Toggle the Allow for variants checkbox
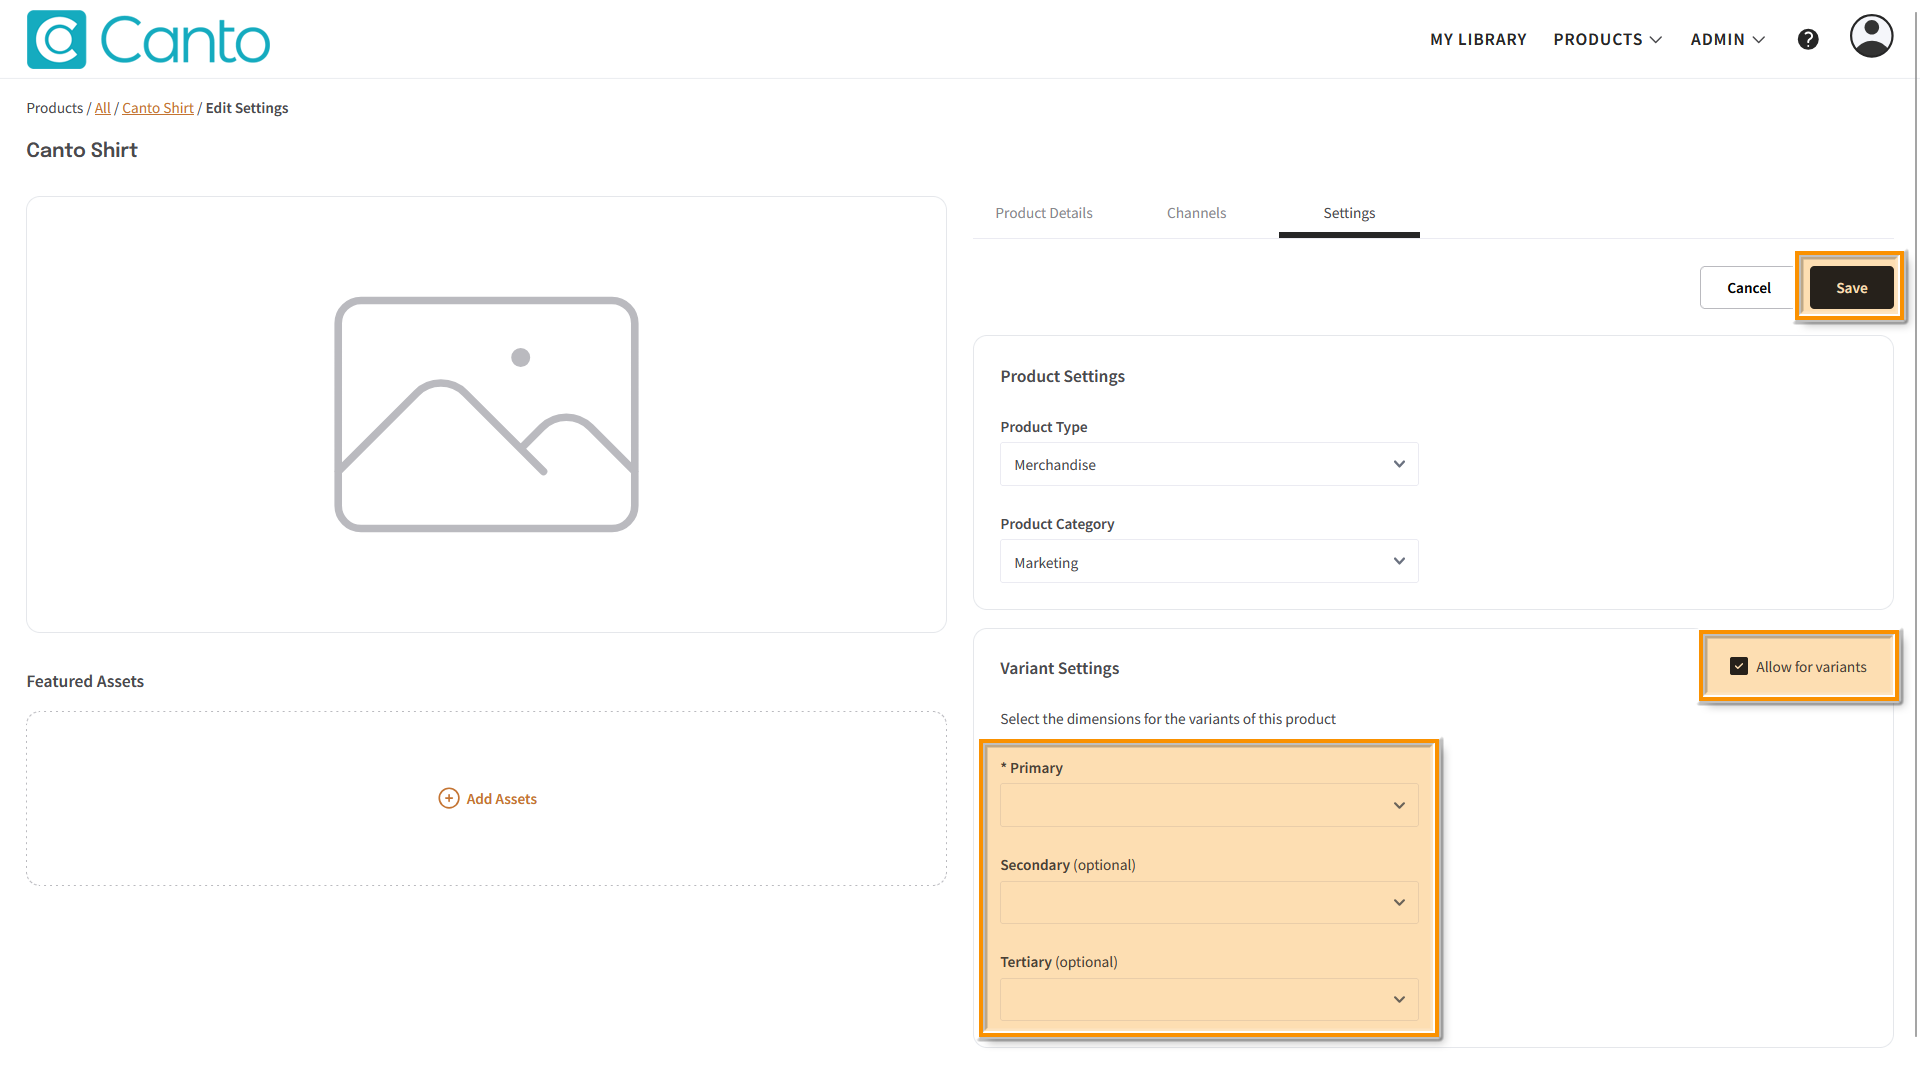The width and height of the screenshot is (1920, 1080). (1739, 667)
